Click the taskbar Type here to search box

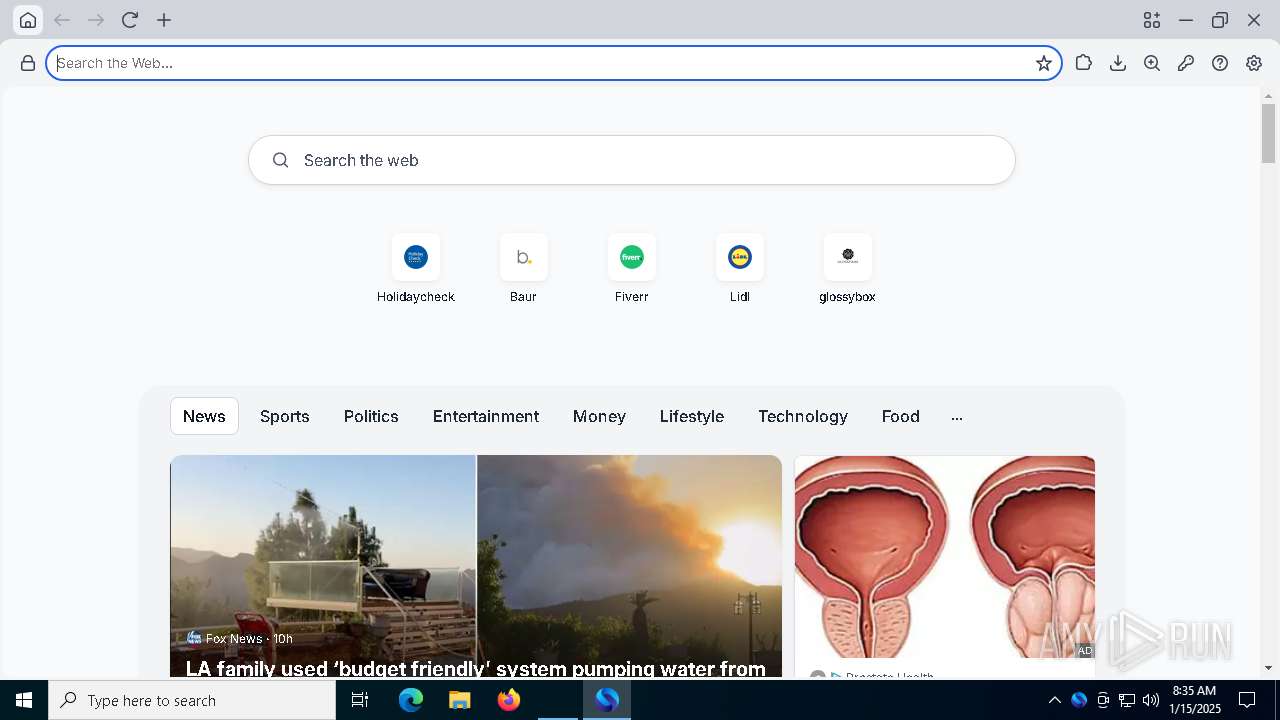(192, 700)
